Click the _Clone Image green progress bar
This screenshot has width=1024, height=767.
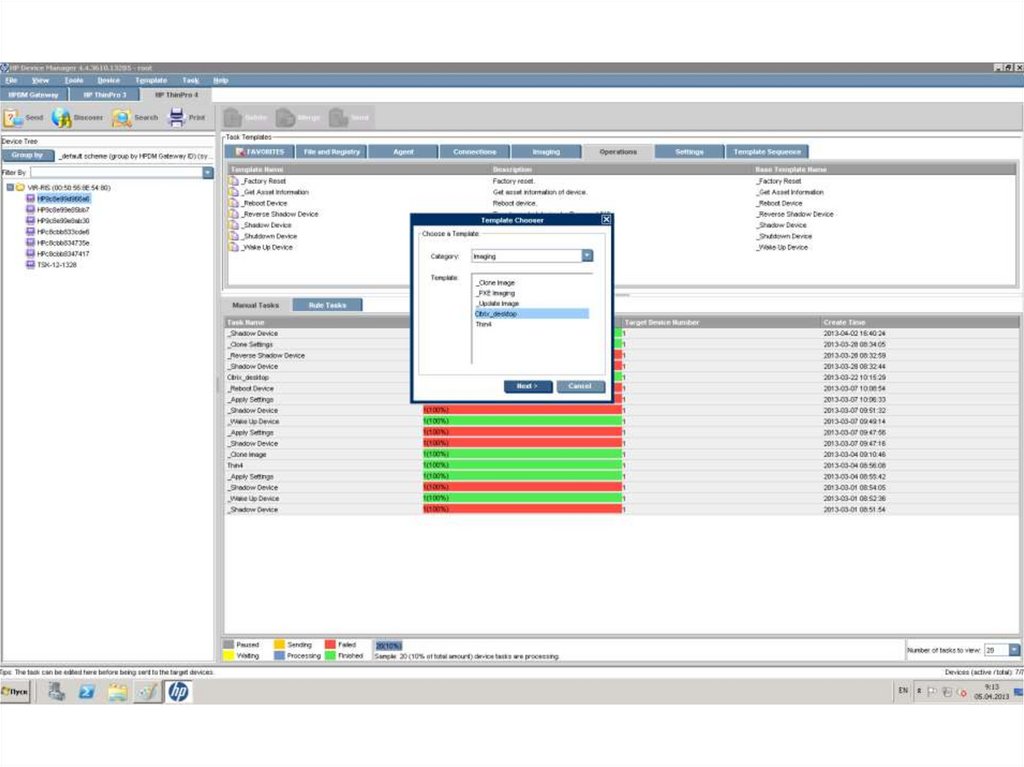tap(522, 454)
